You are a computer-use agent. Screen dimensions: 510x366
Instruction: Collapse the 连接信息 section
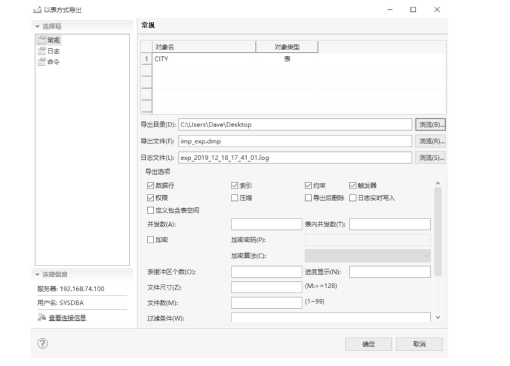(x=37, y=274)
